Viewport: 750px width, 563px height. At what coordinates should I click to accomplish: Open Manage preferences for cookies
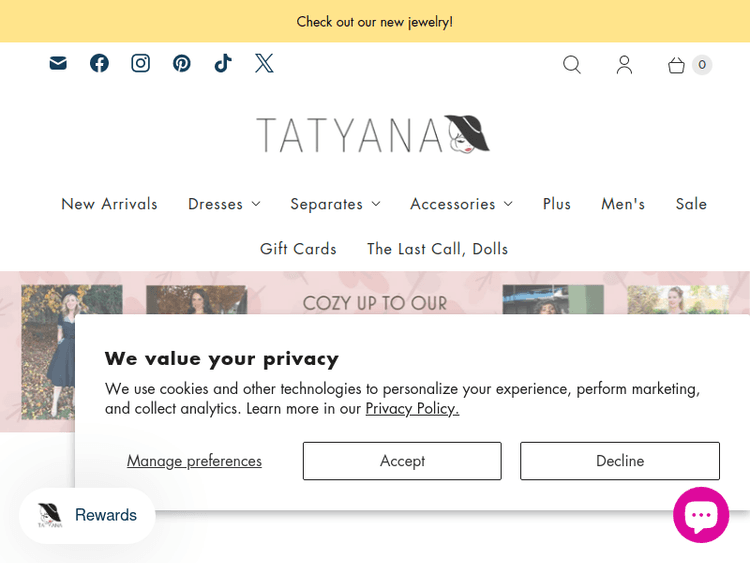pyautogui.click(x=194, y=461)
